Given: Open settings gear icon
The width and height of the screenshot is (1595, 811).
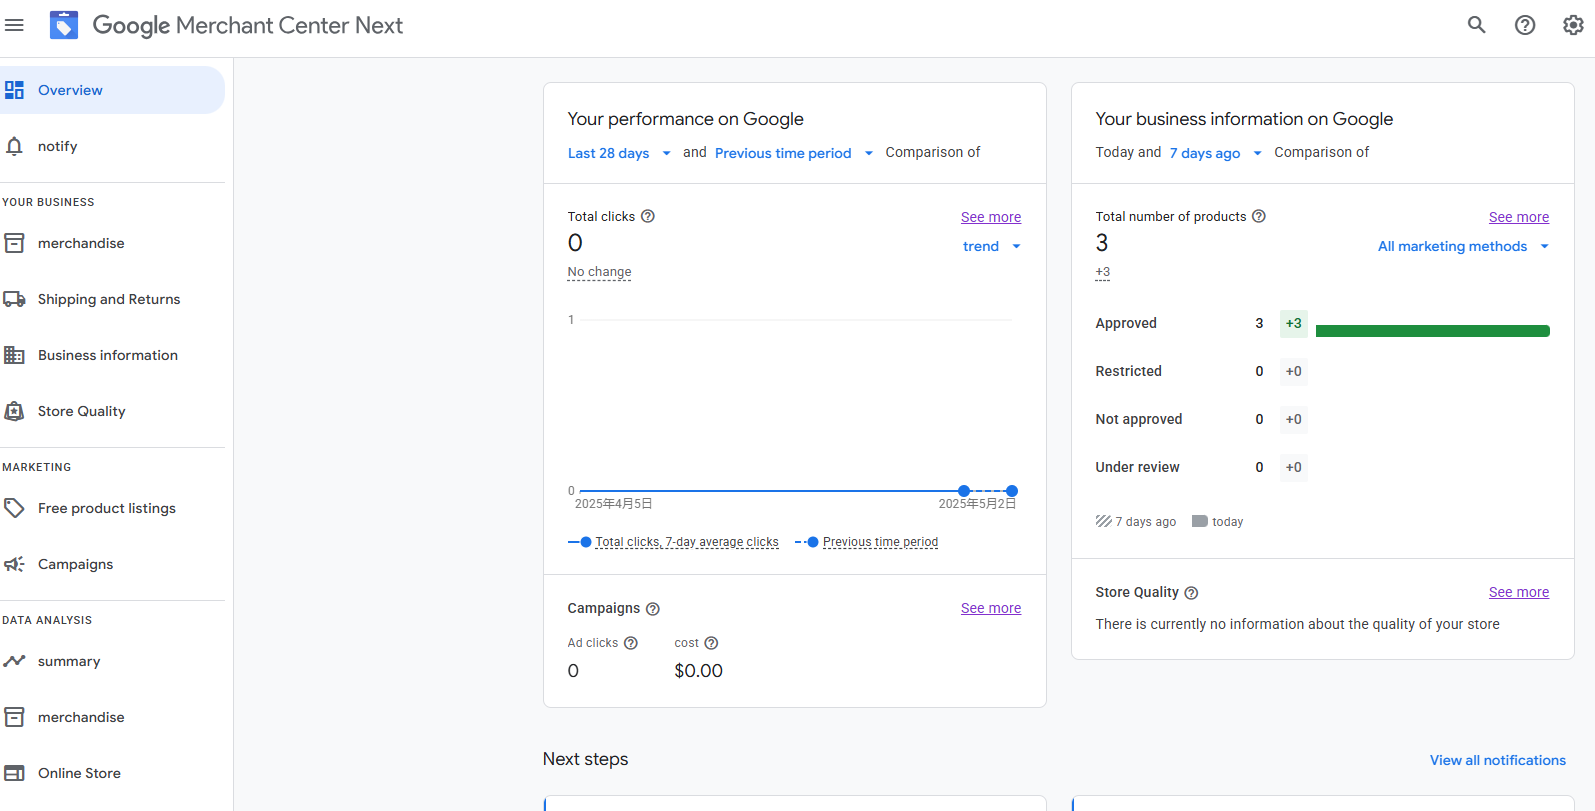Looking at the screenshot, I should tap(1573, 25).
